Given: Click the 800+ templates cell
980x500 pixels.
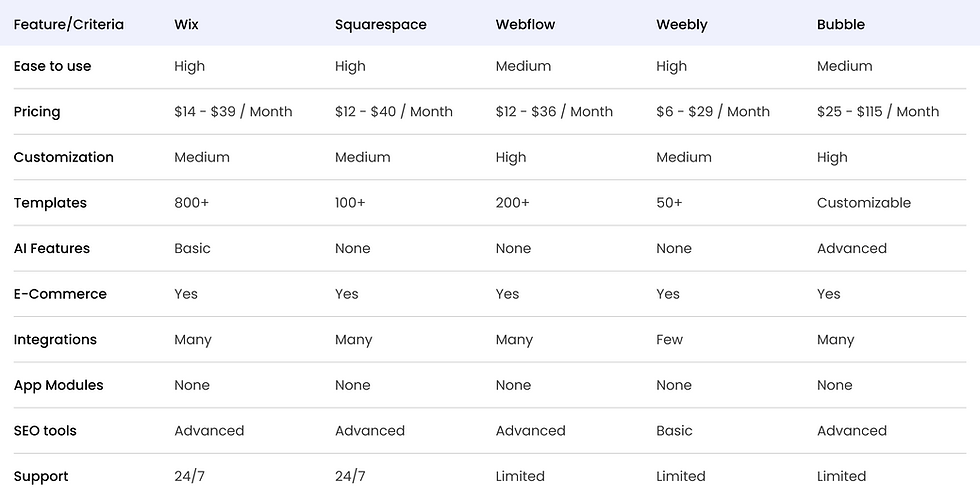Looking at the screenshot, I should click(192, 202).
